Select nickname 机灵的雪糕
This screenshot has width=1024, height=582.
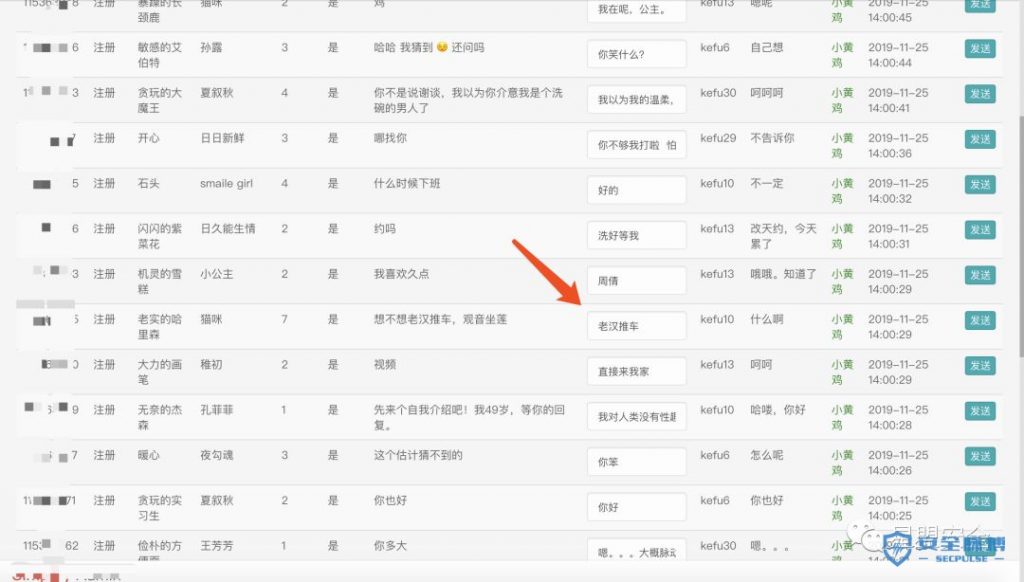pyautogui.click(x=159, y=281)
